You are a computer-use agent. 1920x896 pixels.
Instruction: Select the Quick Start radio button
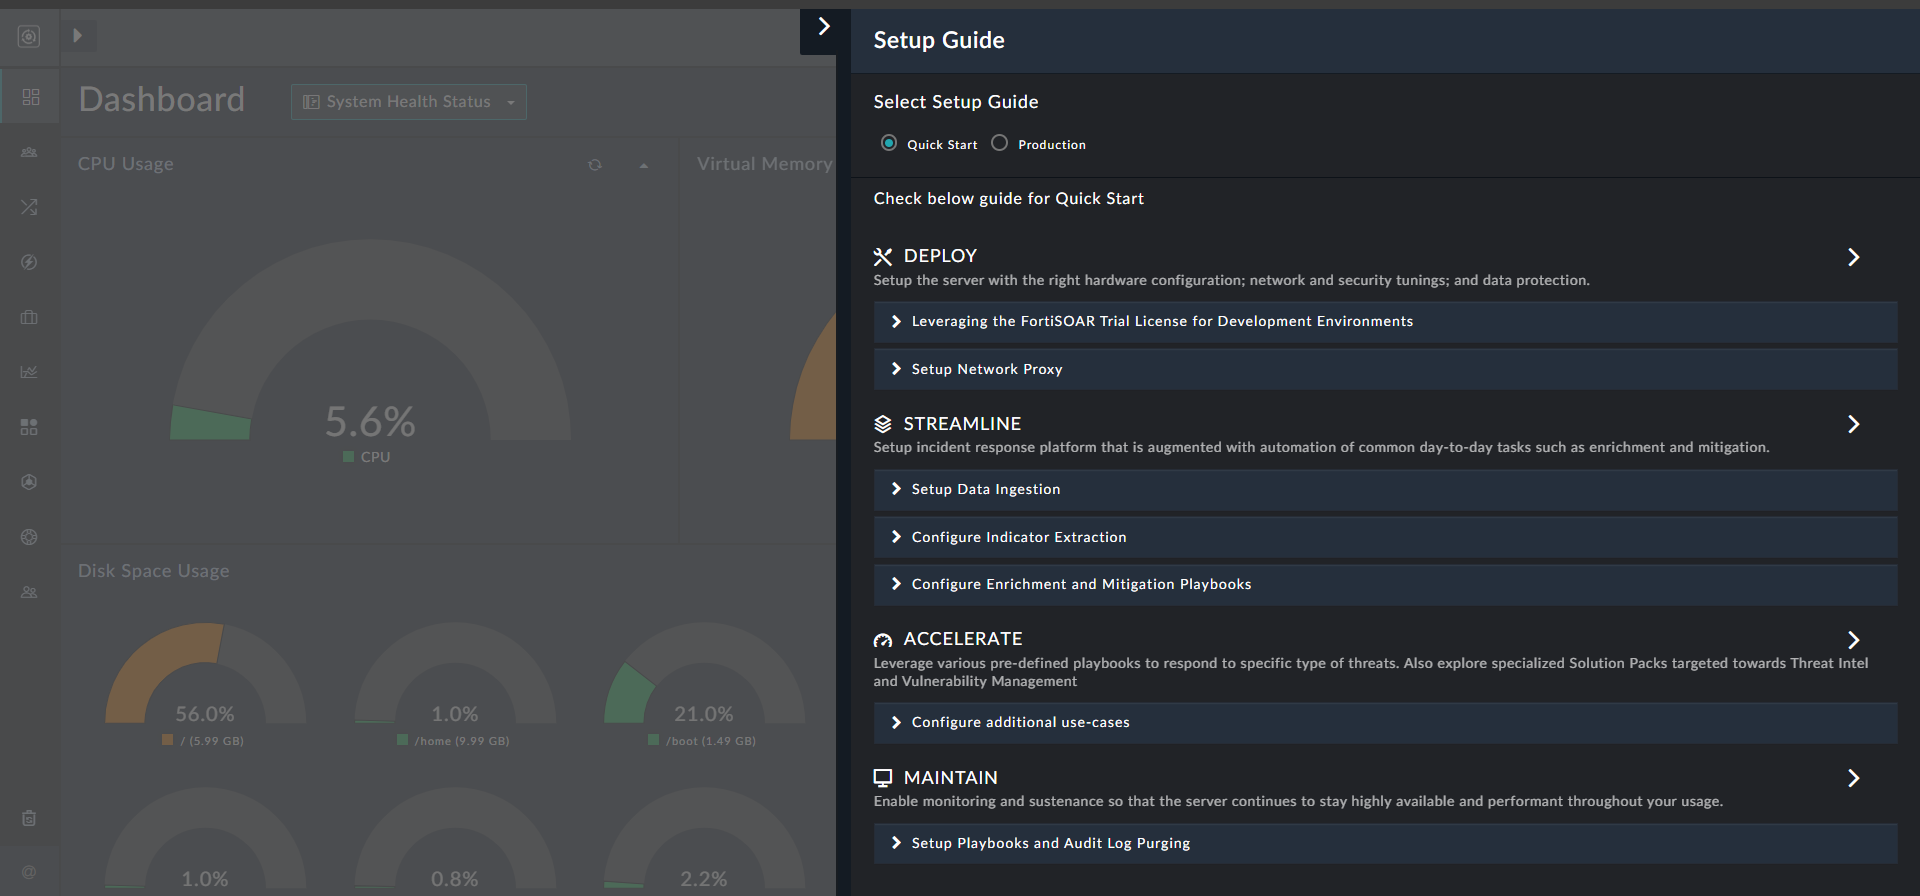(x=889, y=143)
